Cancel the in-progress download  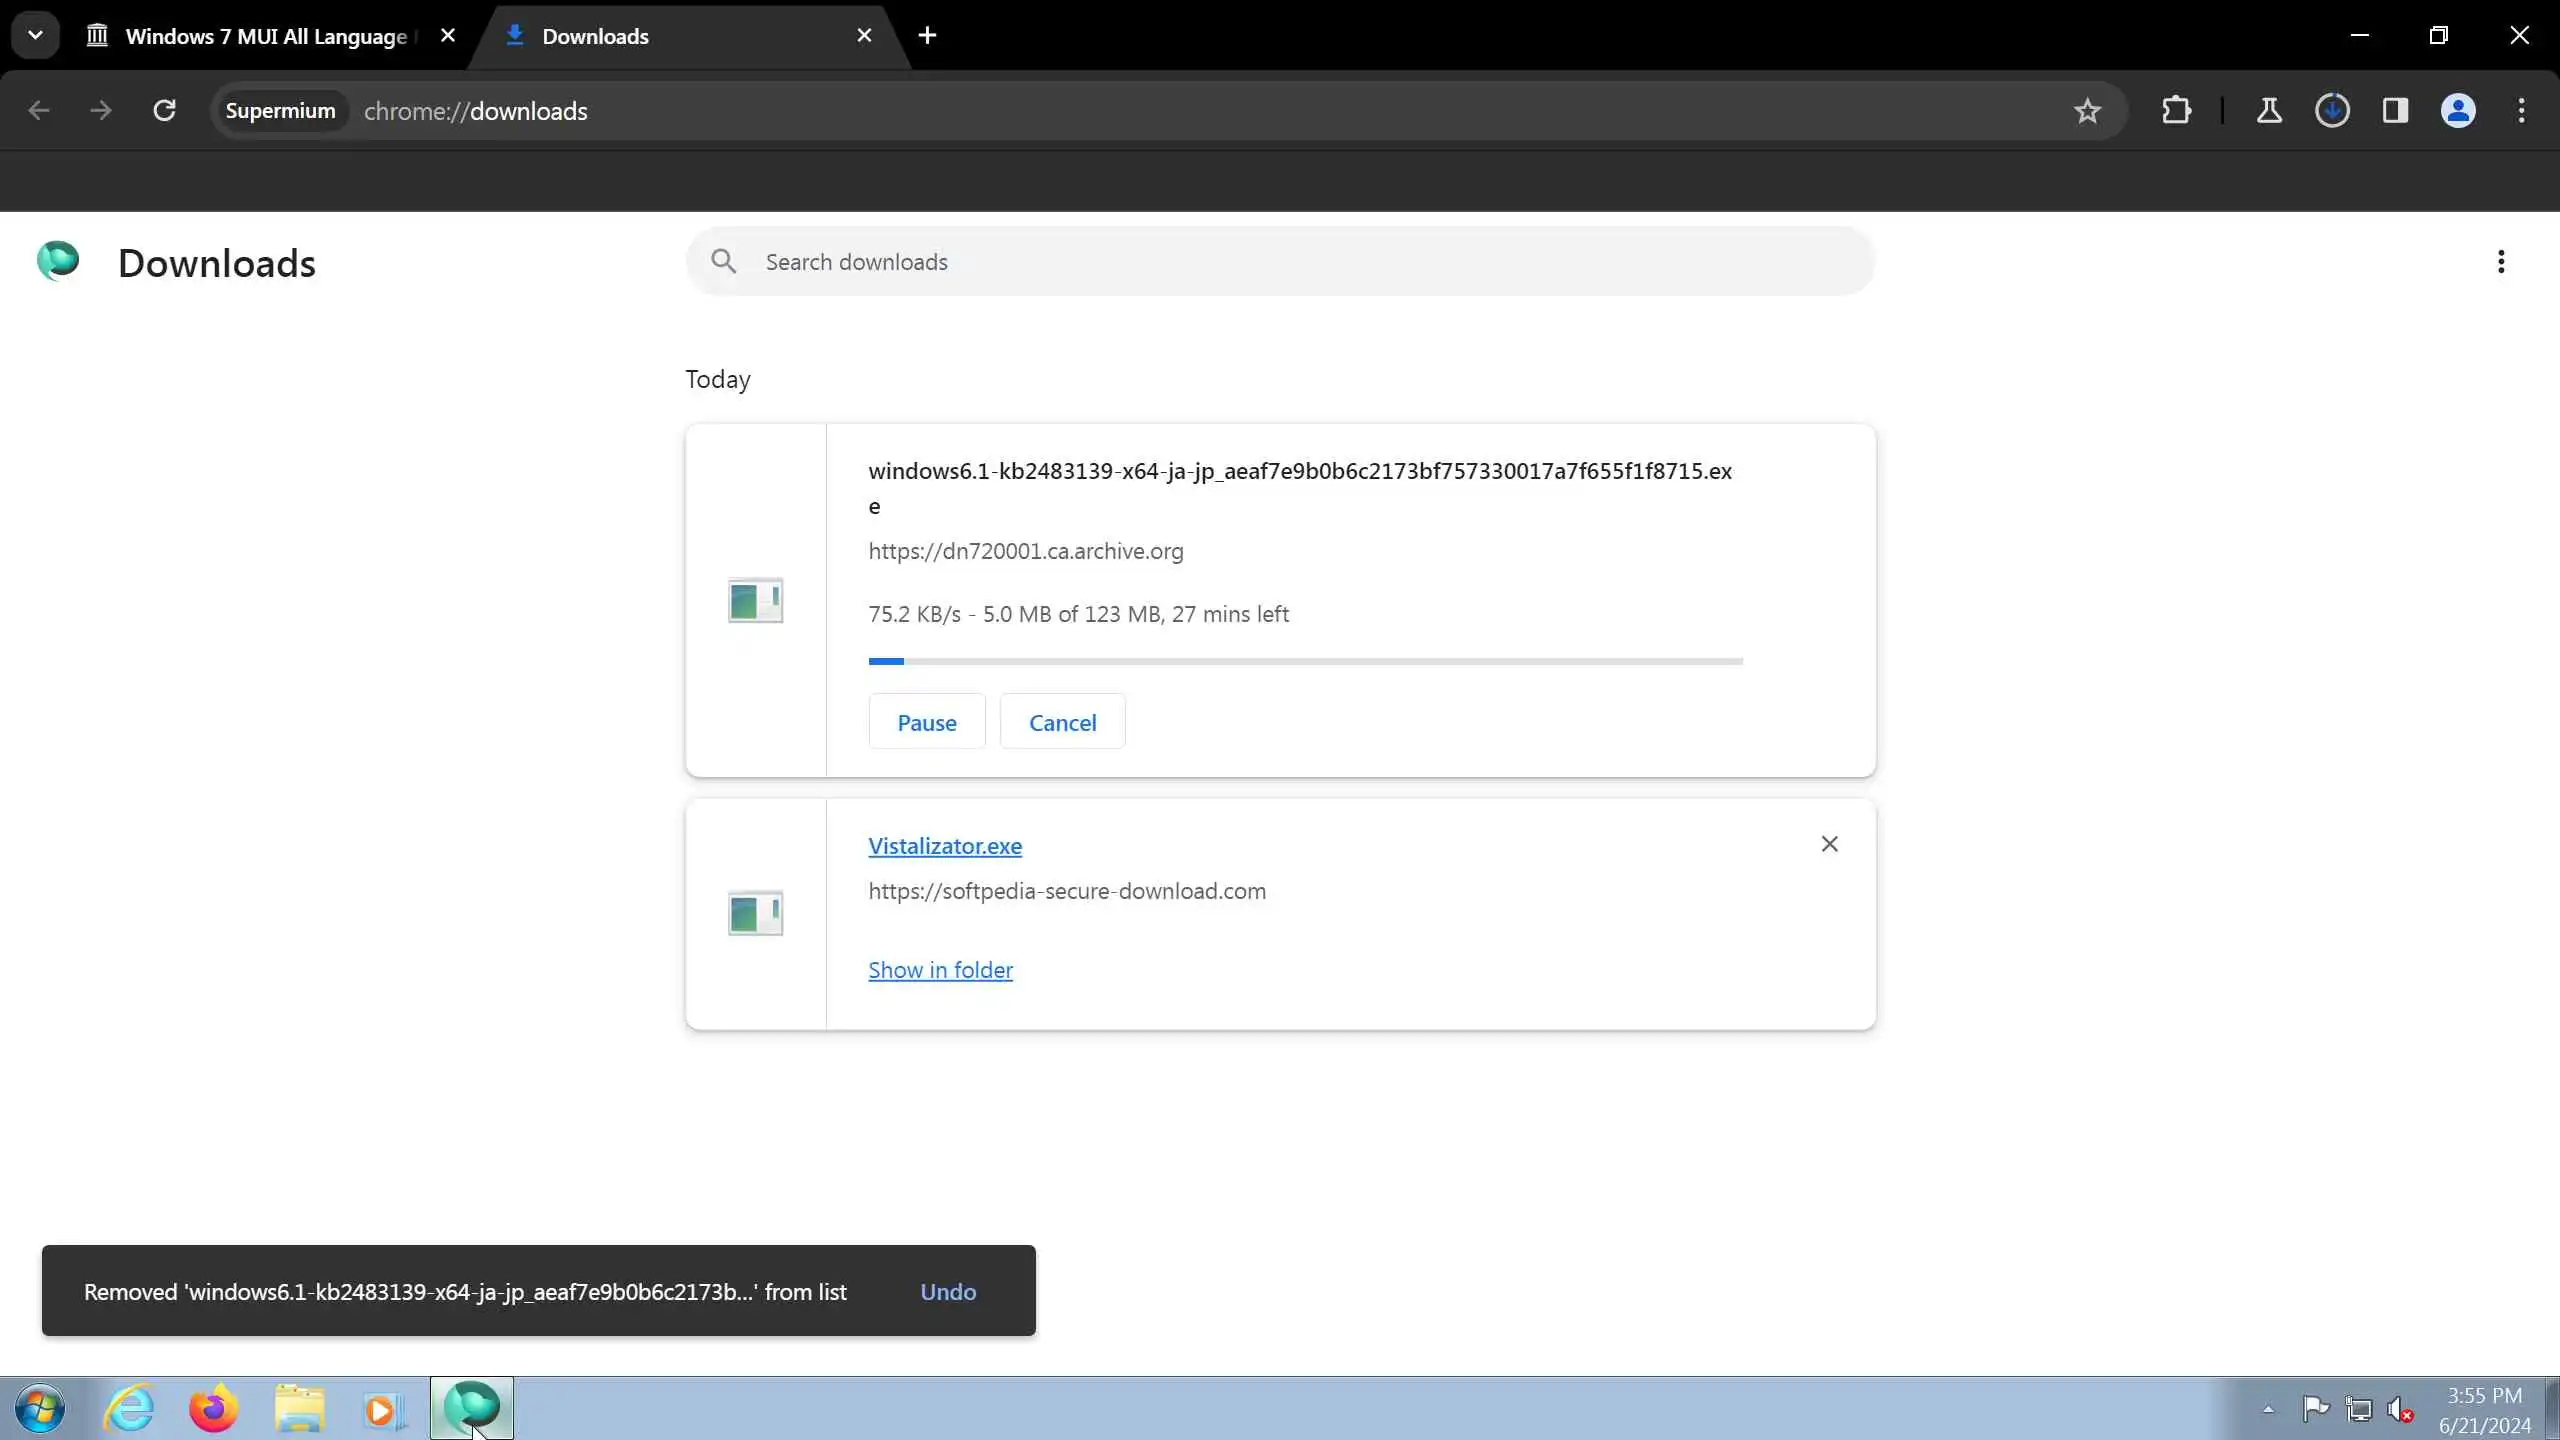1062,722
